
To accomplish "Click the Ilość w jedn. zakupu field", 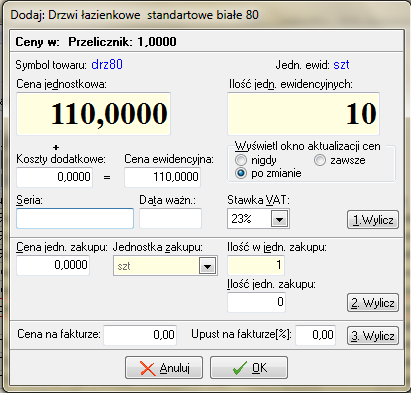I will point(256,265).
